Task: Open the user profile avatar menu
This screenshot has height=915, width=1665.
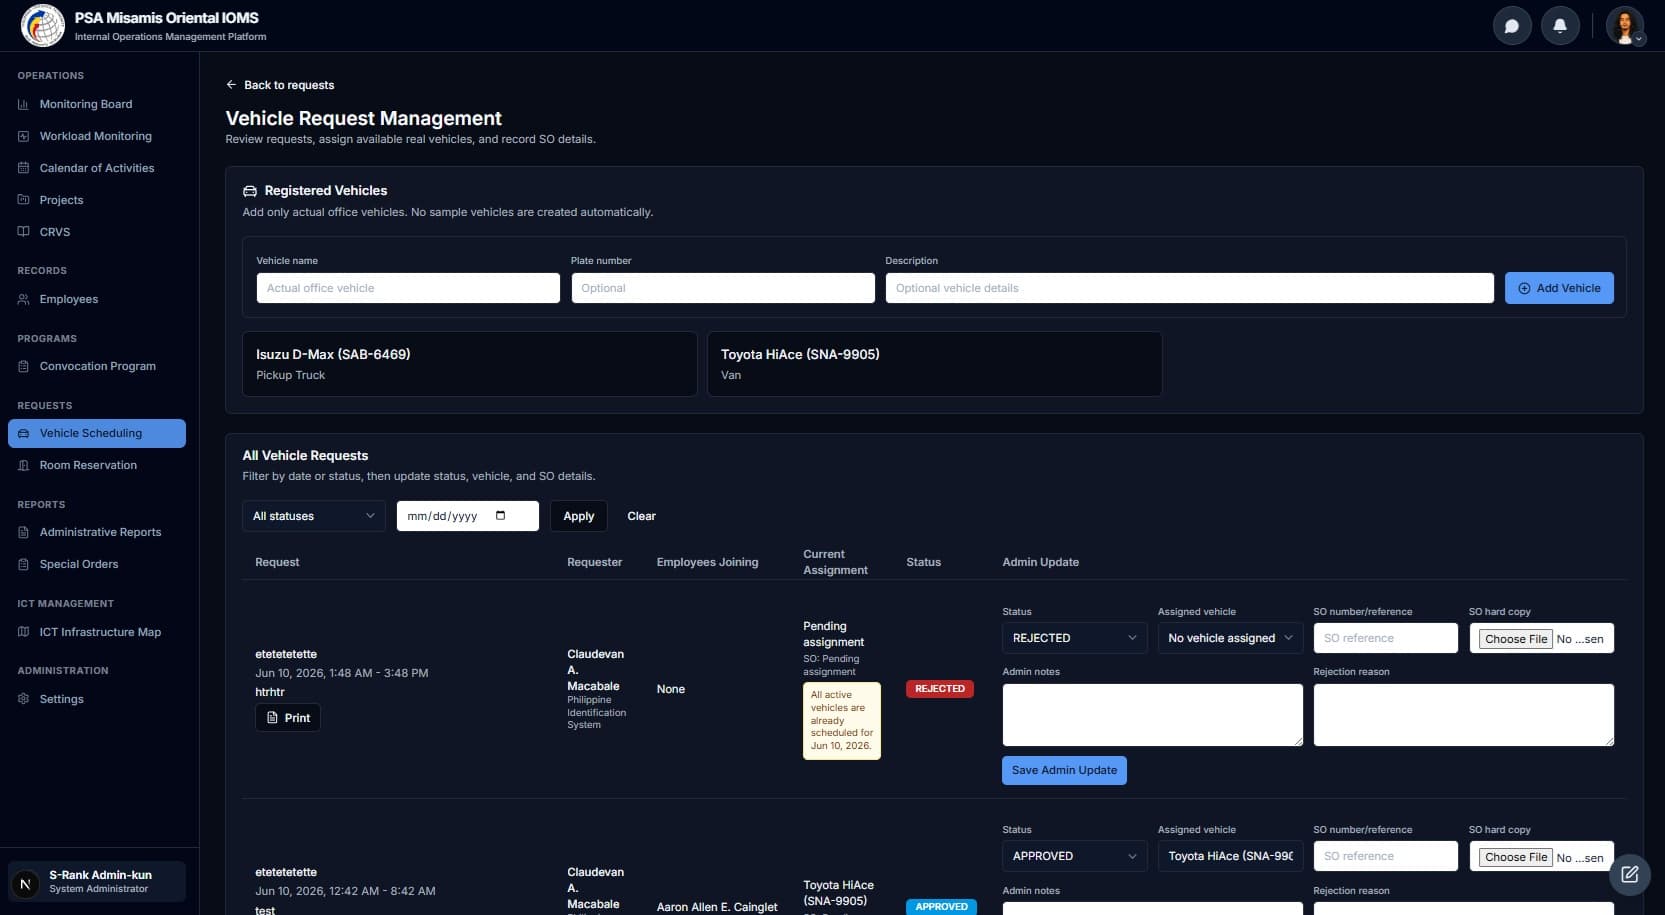Action: pyautogui.click(x=1625, y=26)
